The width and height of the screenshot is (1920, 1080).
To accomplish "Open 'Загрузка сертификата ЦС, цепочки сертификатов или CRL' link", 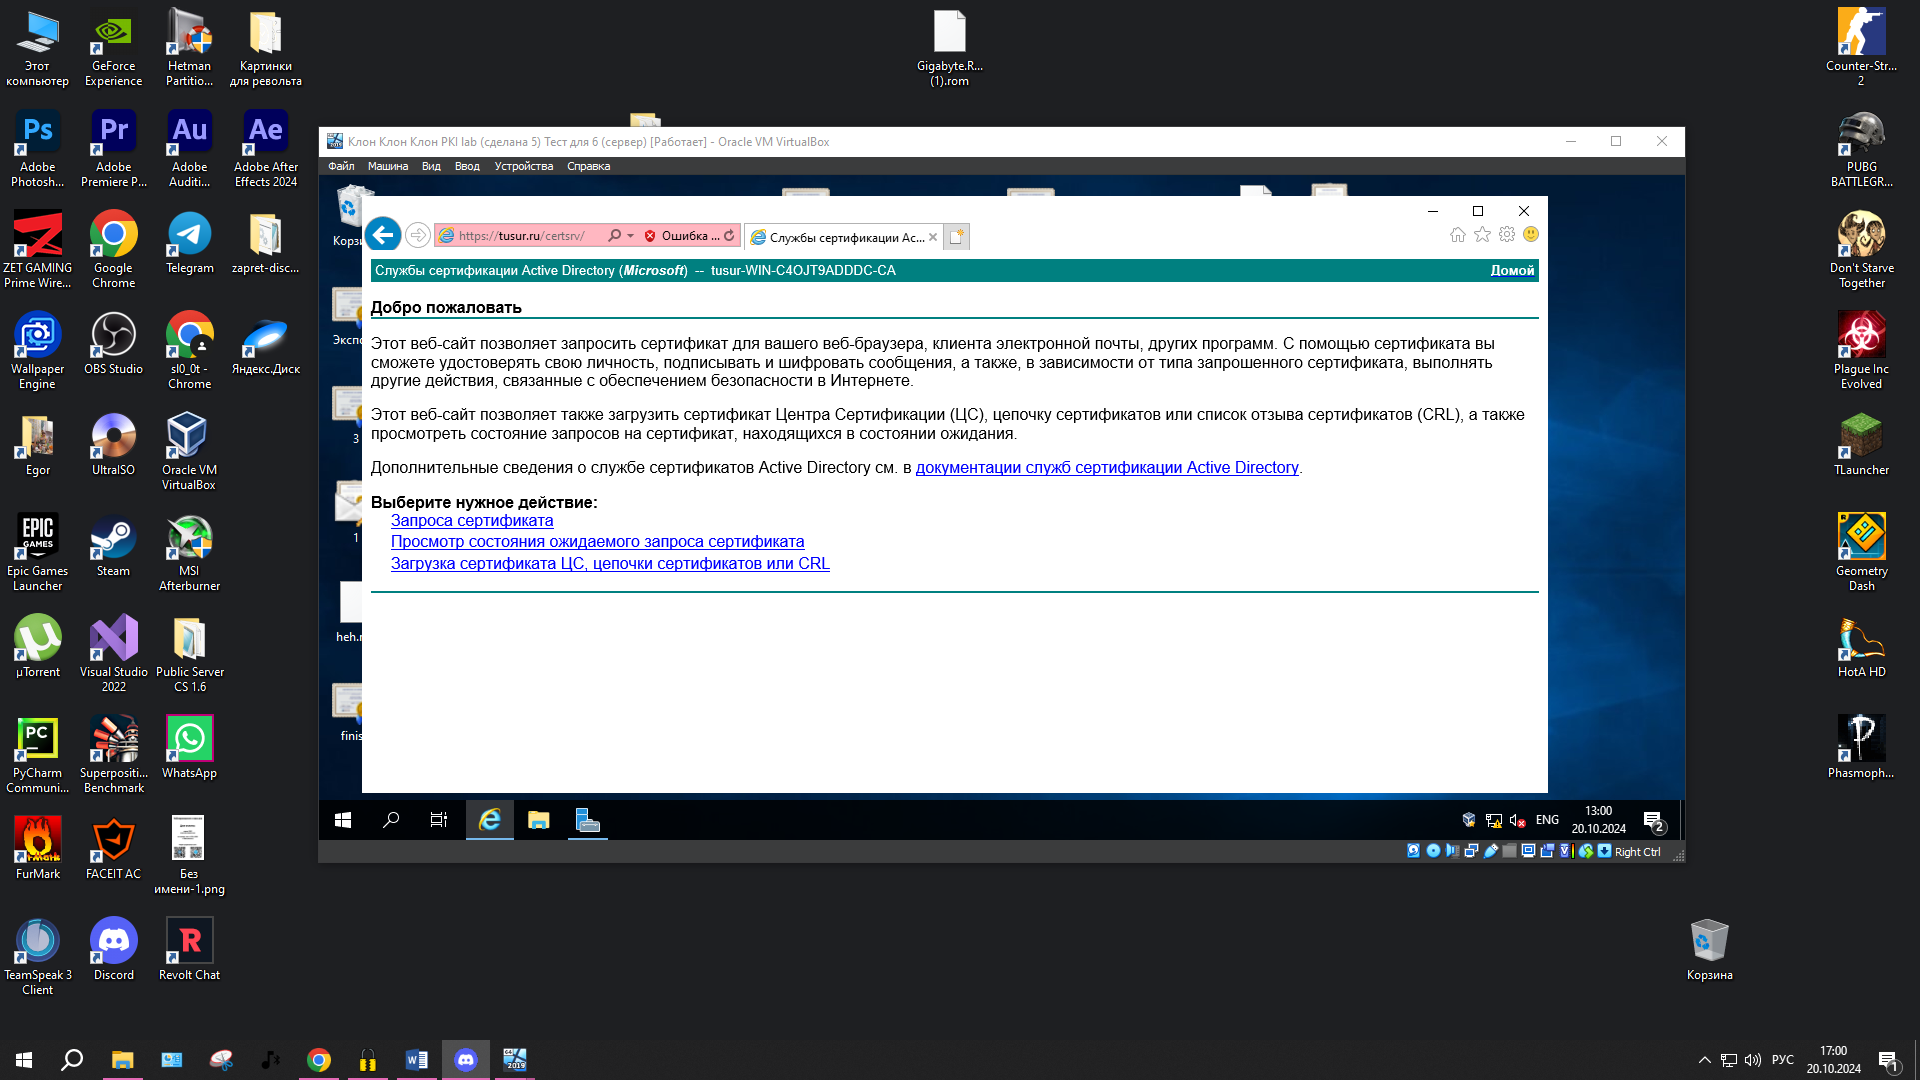I will tap(610, 563).
